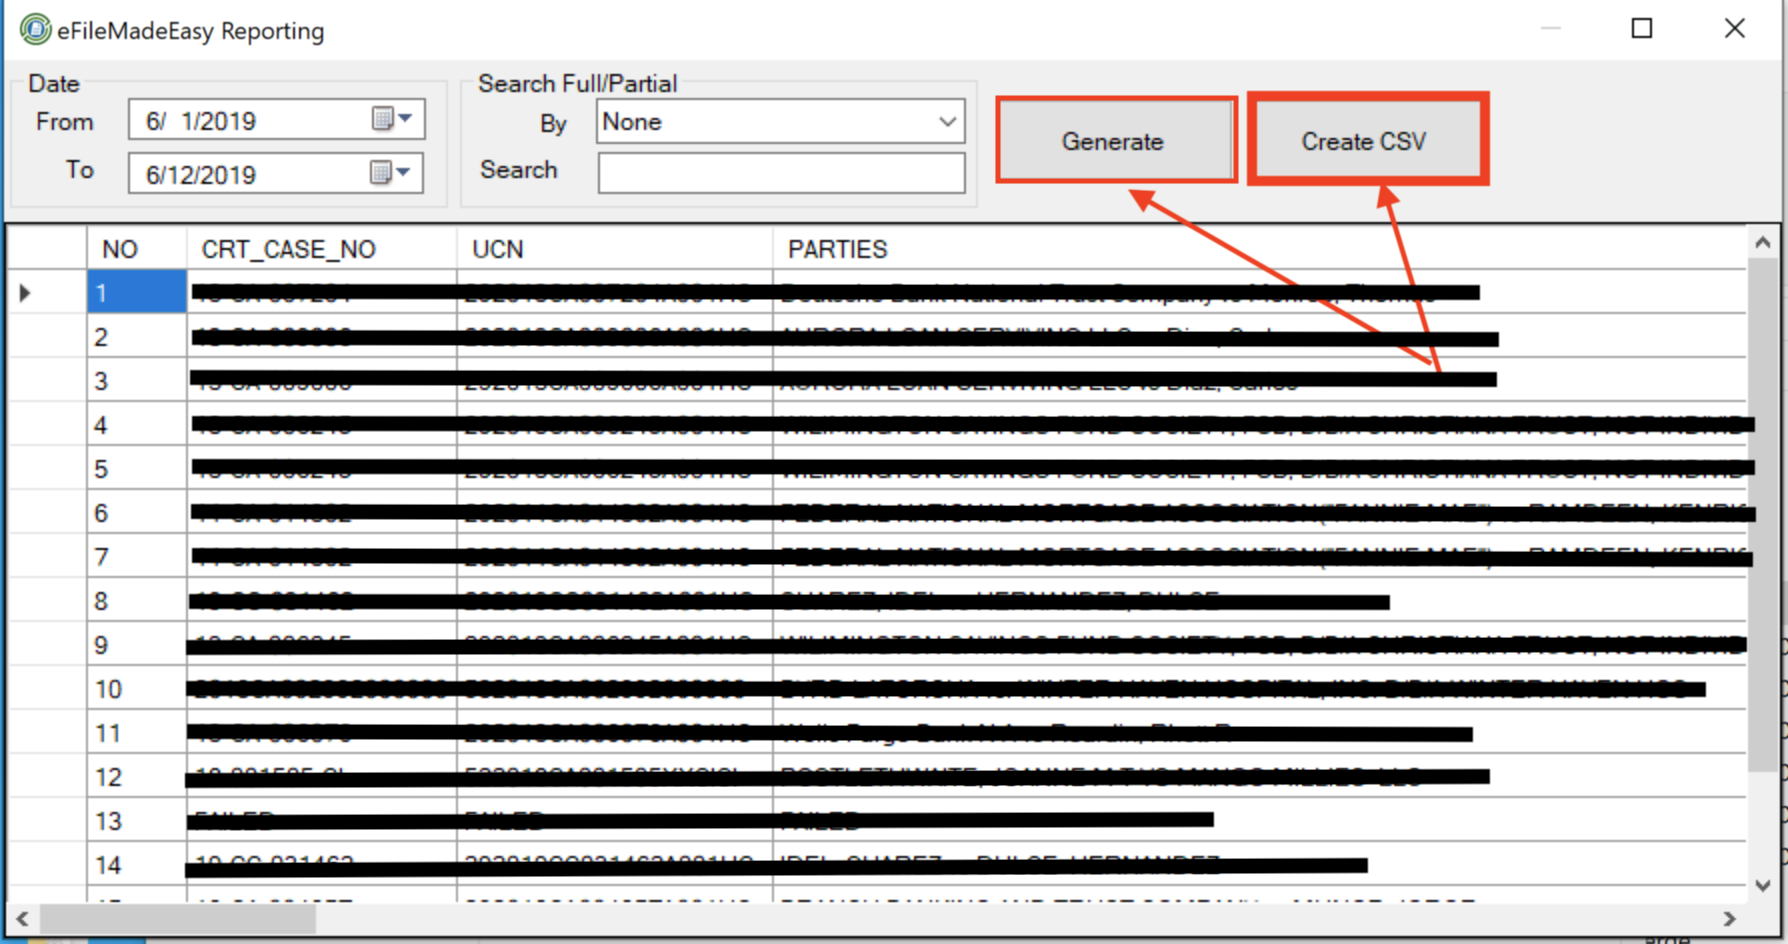Image resolution: width=1788 pixels, height=944 pixels.
Task: Select the From date field 6/1/2019
Action: [x=277, y=120]
